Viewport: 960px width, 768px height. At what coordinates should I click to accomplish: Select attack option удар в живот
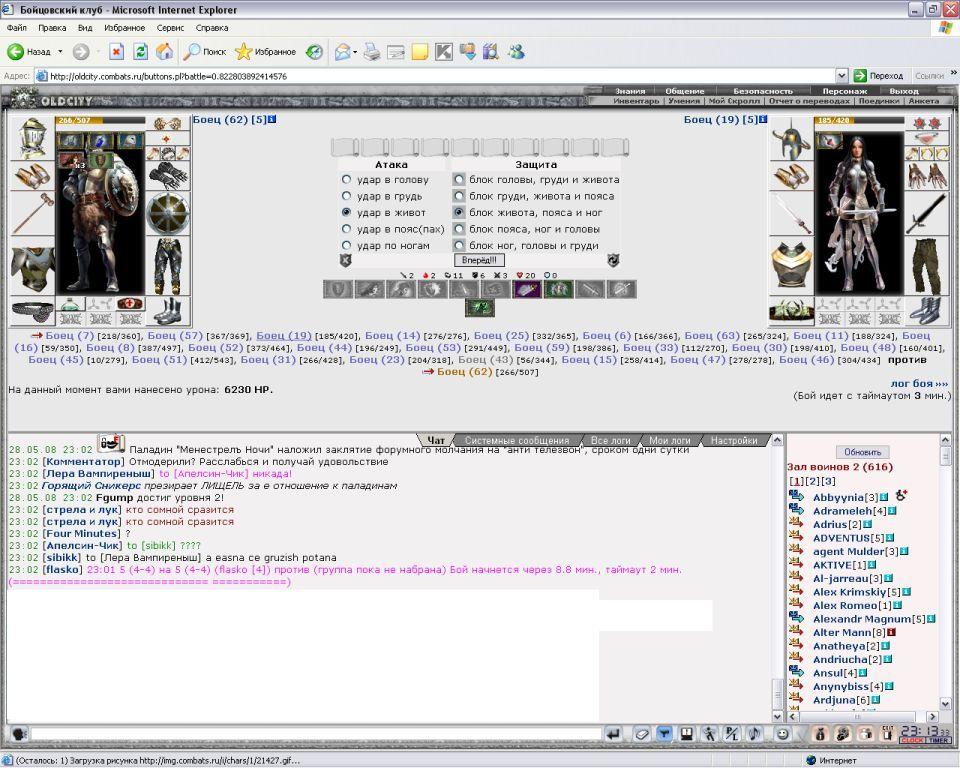click(347, 213)
